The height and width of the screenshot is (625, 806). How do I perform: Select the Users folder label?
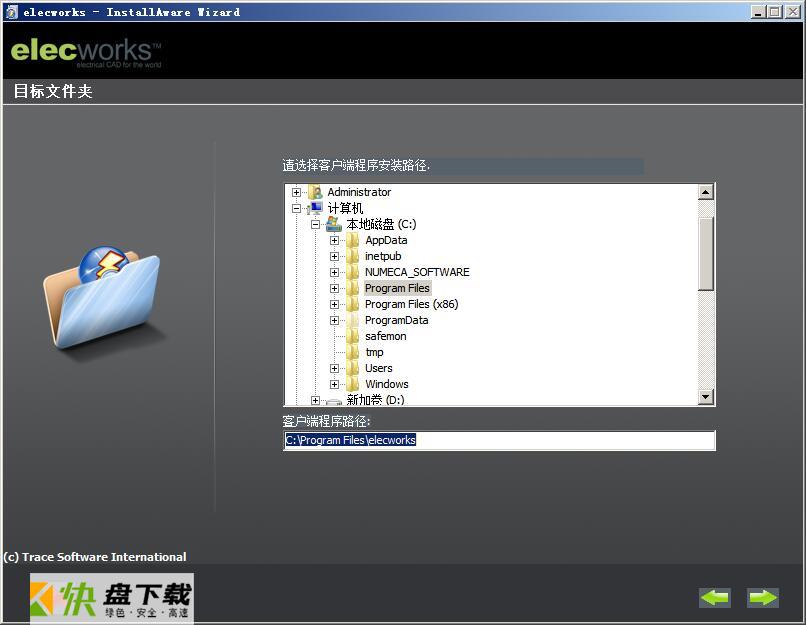(378, 368)
